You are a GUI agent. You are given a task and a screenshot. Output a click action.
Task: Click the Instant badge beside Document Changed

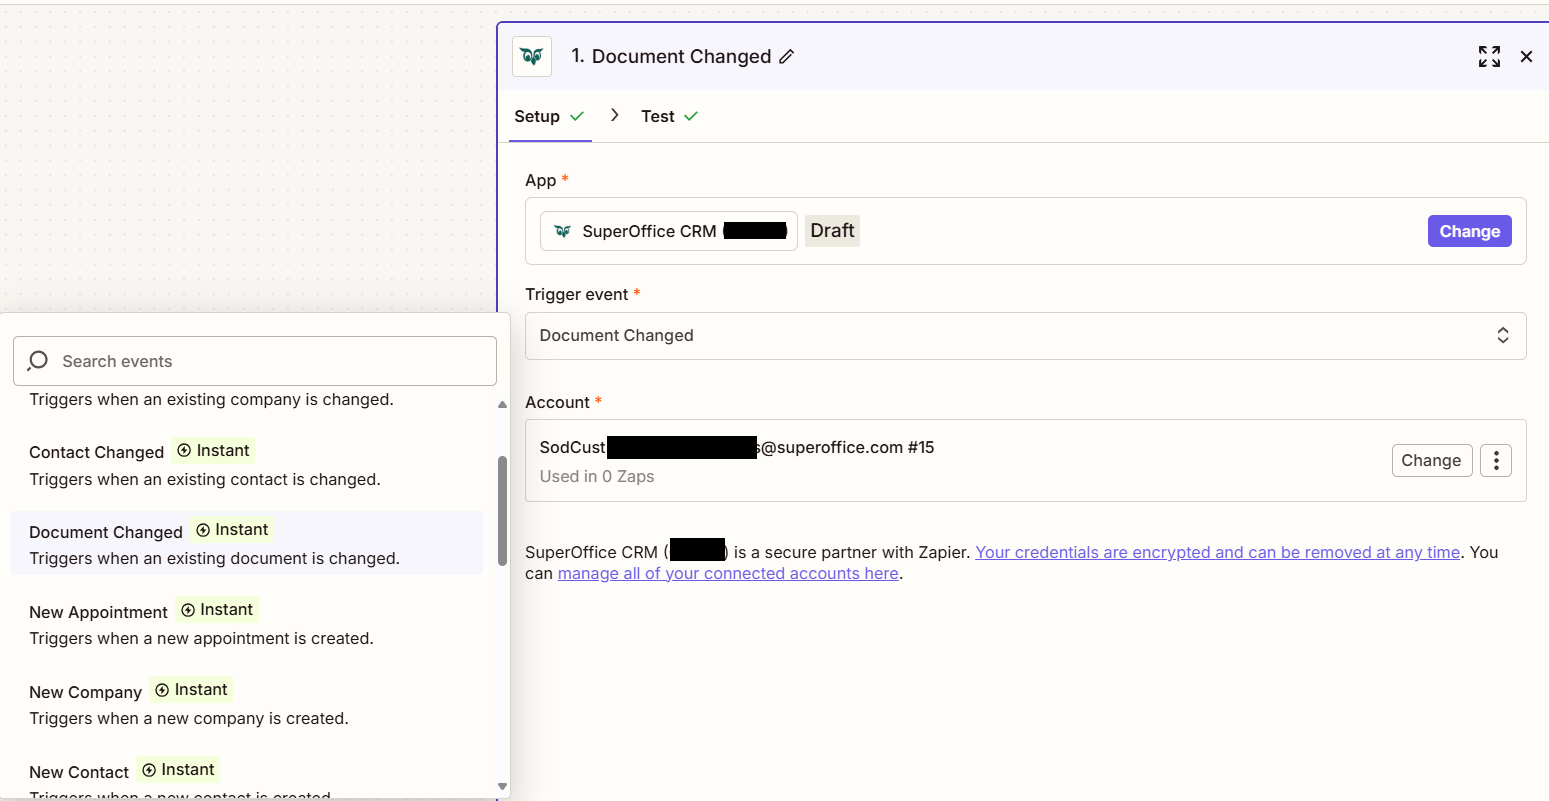(x=231, y=529)
